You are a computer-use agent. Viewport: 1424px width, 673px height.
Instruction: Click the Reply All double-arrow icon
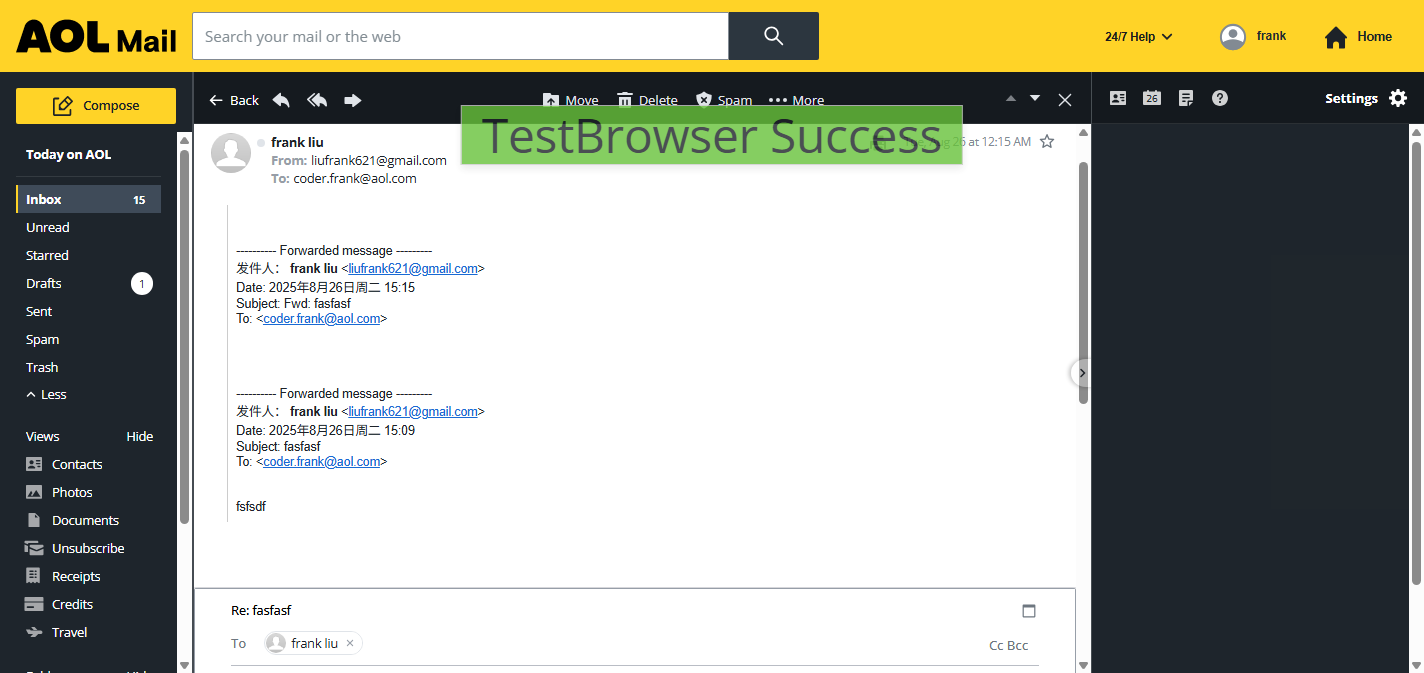[317, 100]
